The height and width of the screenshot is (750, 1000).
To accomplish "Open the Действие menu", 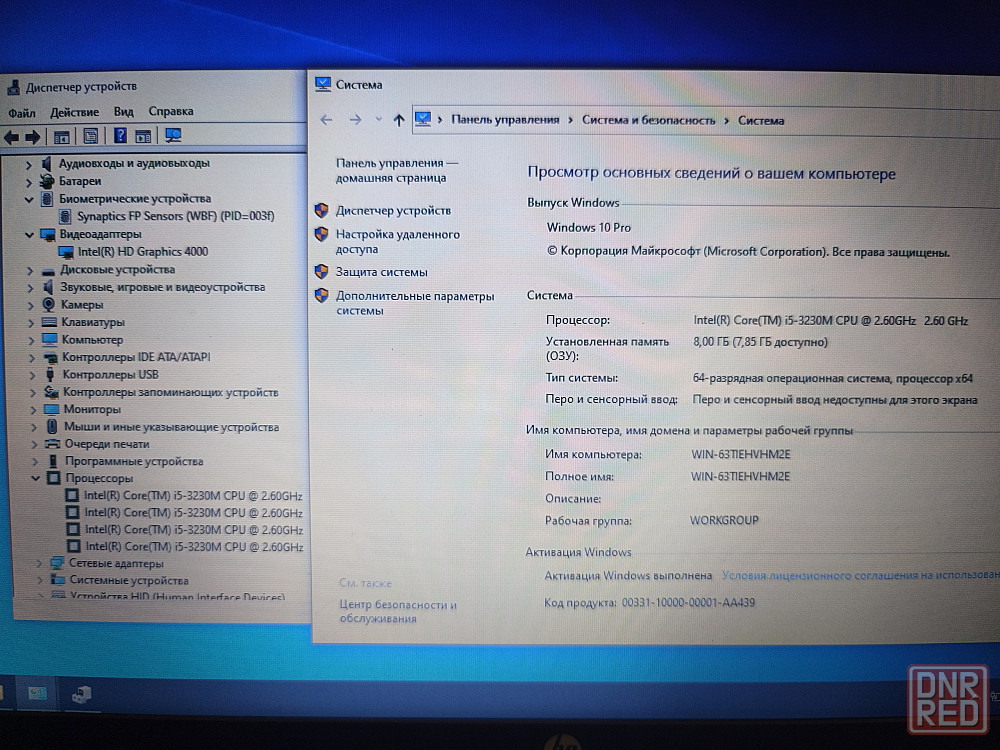I will point(74,112).
